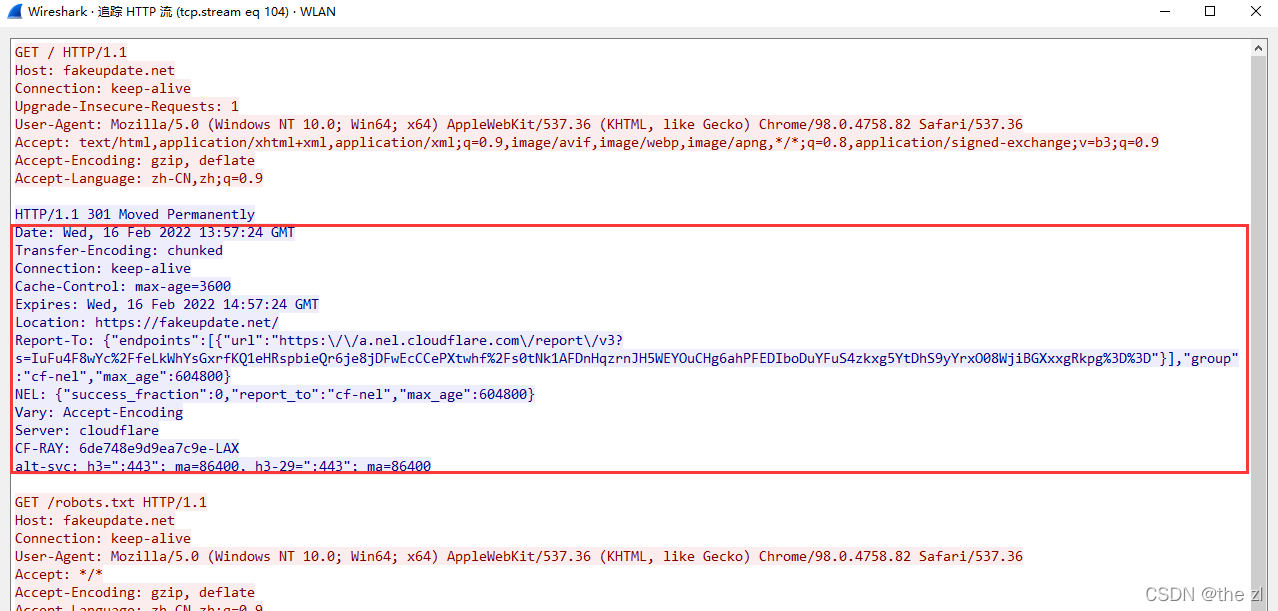Close the Follow HTTP Stream window
This screenshot has height=611, width=1278.
tap(1256, 12)
